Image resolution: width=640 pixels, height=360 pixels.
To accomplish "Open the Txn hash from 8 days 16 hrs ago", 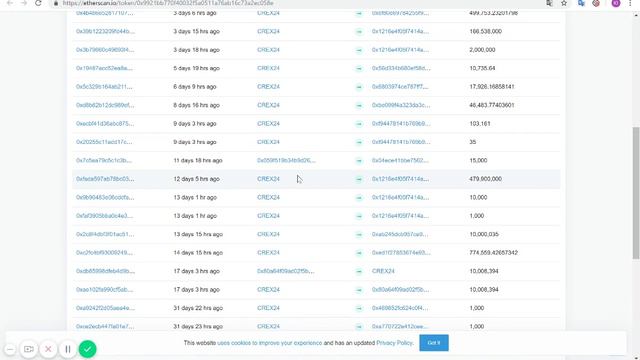I will 104,105.
